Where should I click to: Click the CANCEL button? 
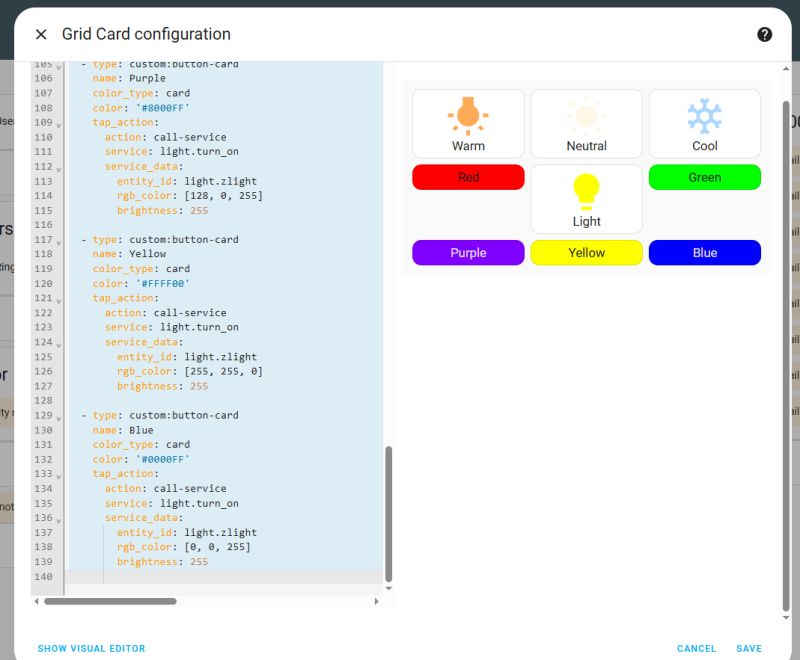[x=696, y=648]
